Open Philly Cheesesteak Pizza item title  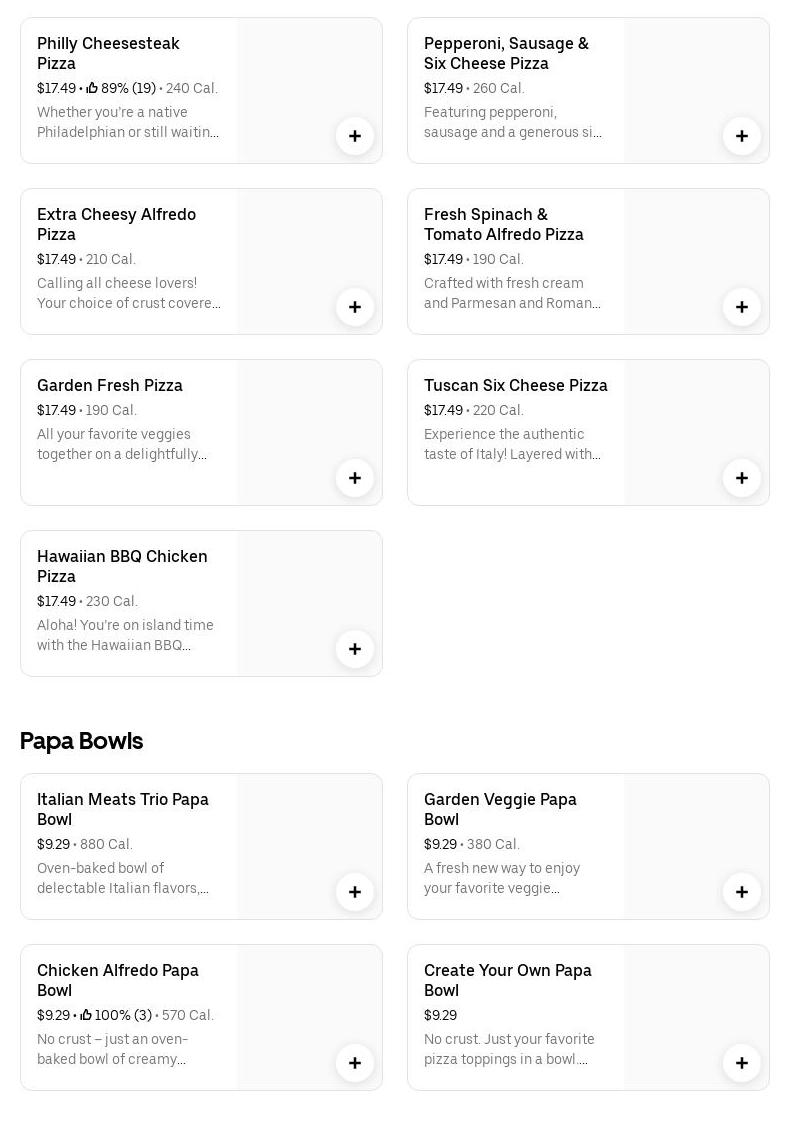(x=108, y=53)
